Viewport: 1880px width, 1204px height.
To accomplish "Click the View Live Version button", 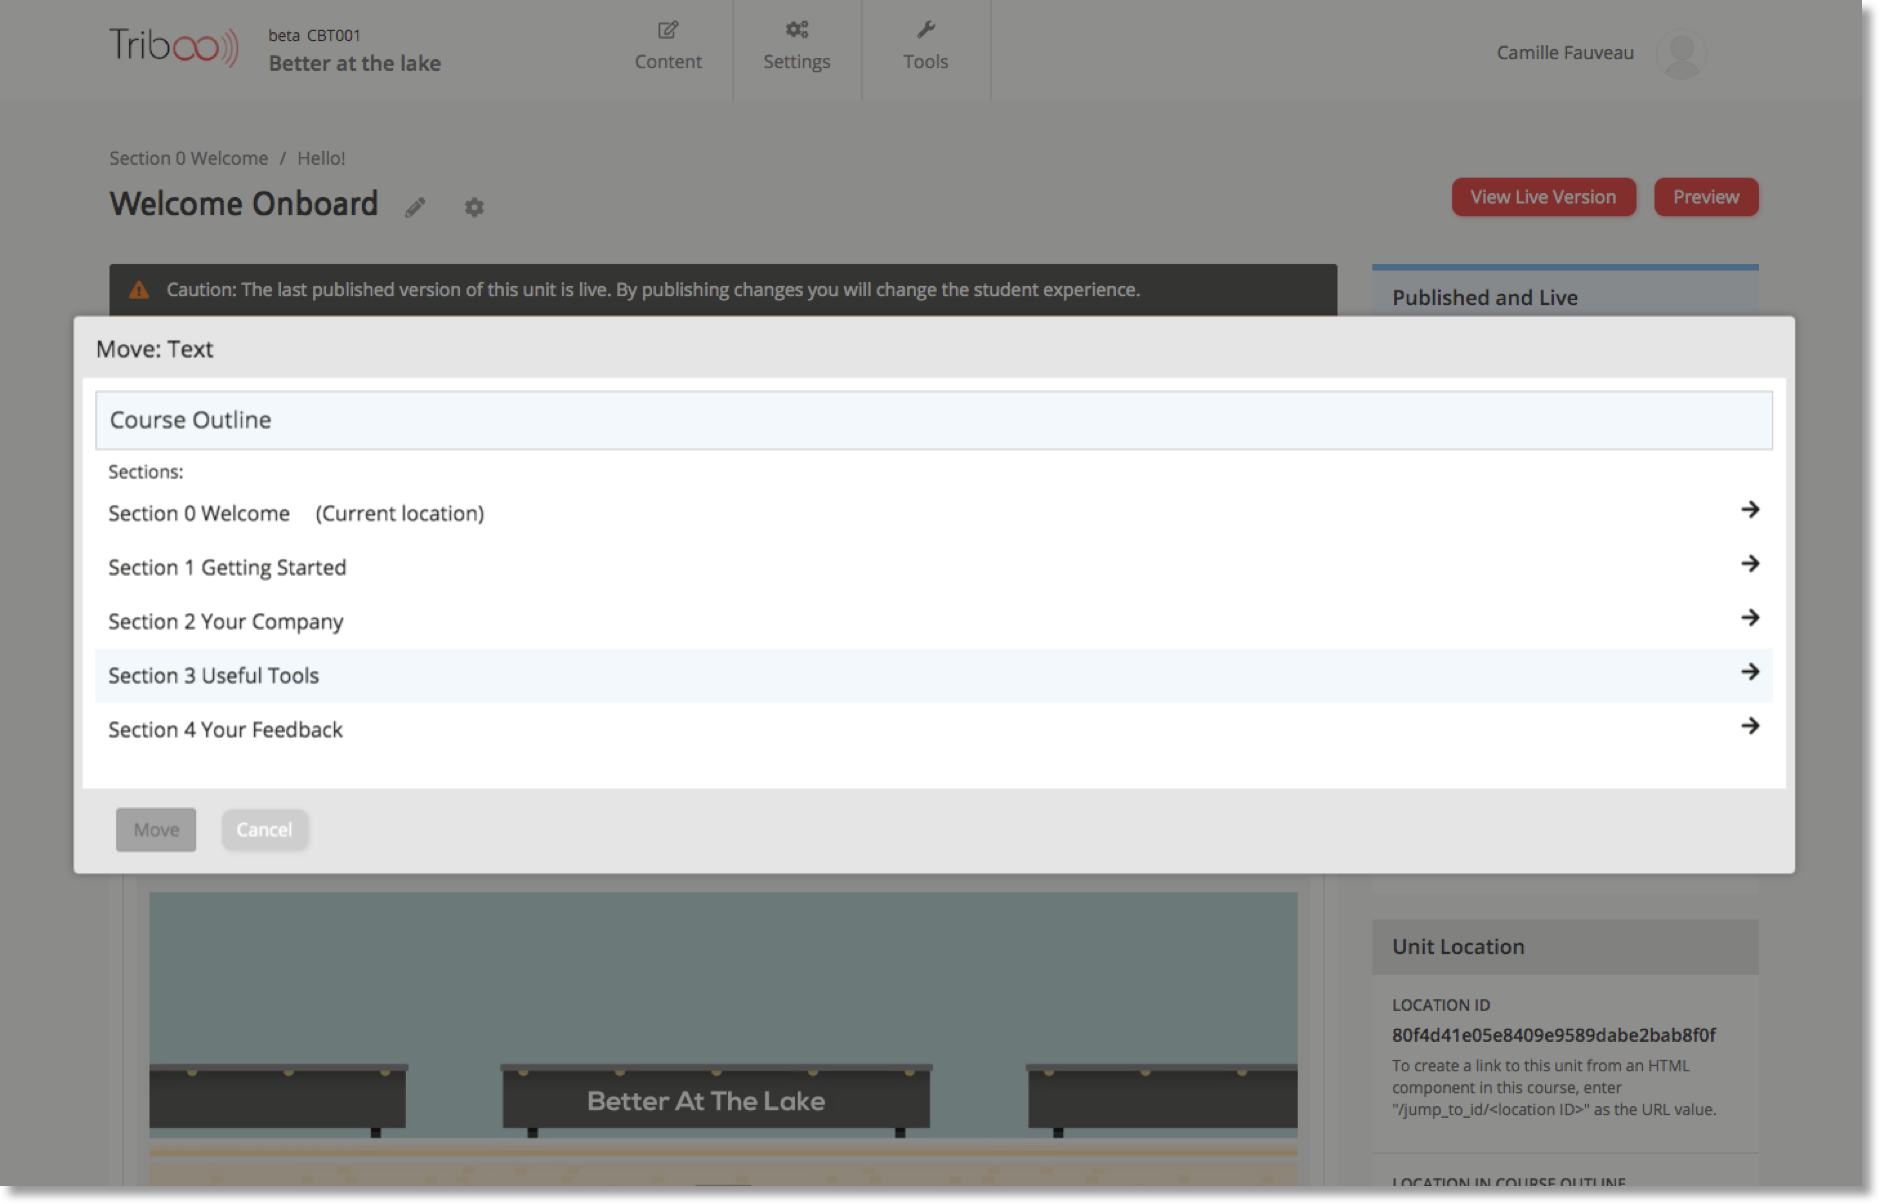I will coord(1542,196).
